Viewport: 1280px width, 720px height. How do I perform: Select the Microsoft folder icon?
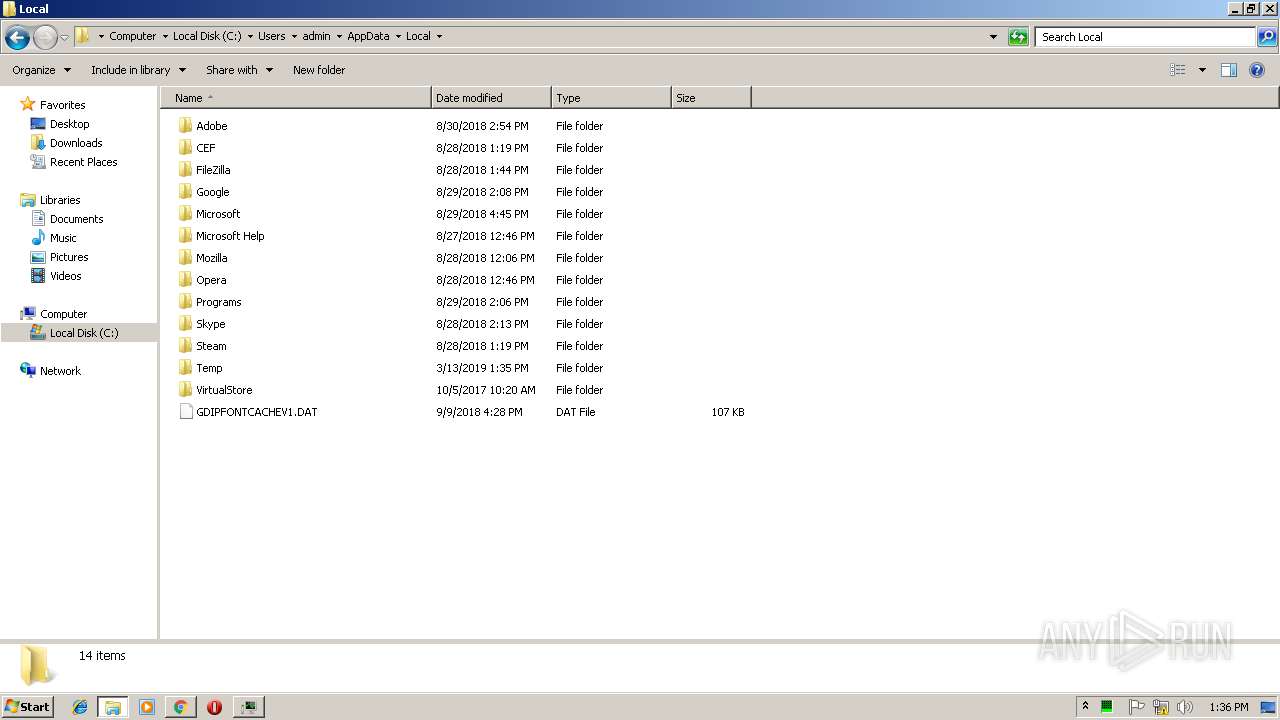(x=185, y=214)
